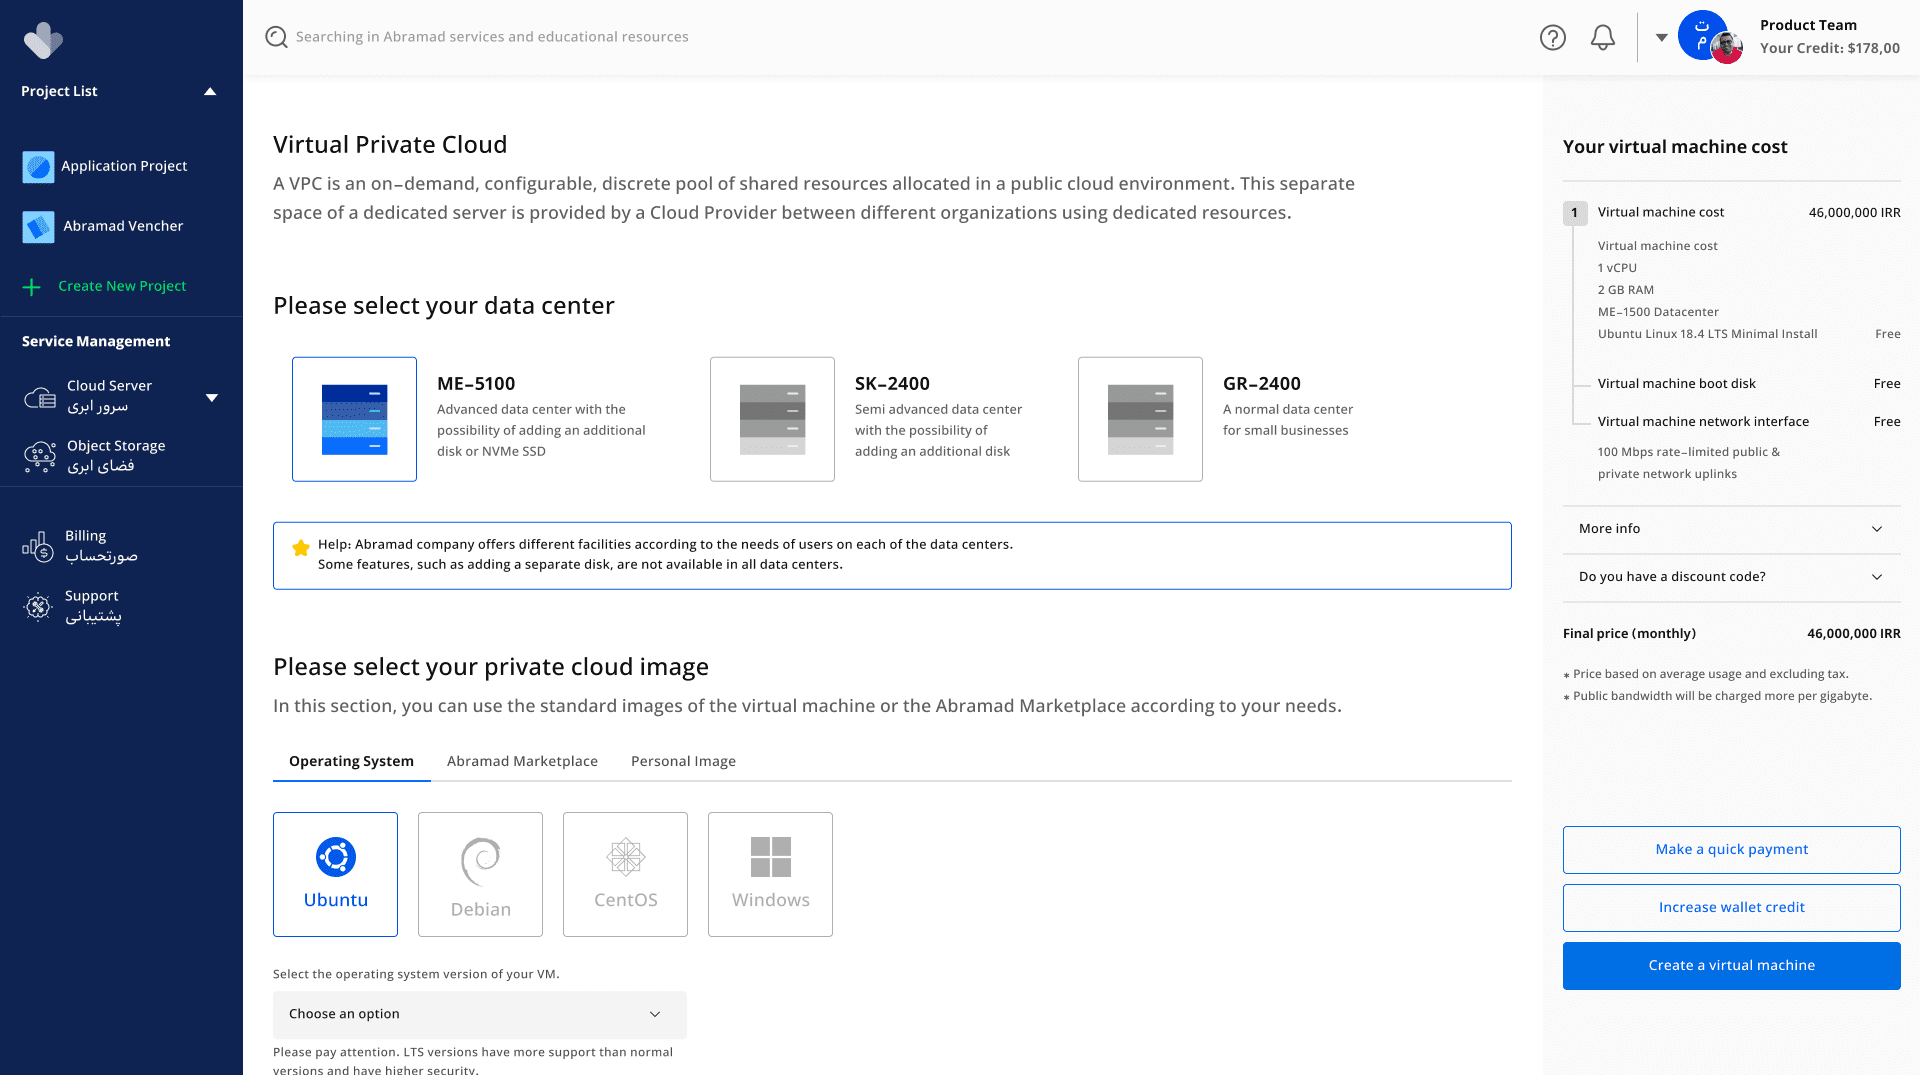Image resolution: width=1920 pixels, height=1075 pixels.
Task: Expand the discount code section
Action: tap(1731, 577)
